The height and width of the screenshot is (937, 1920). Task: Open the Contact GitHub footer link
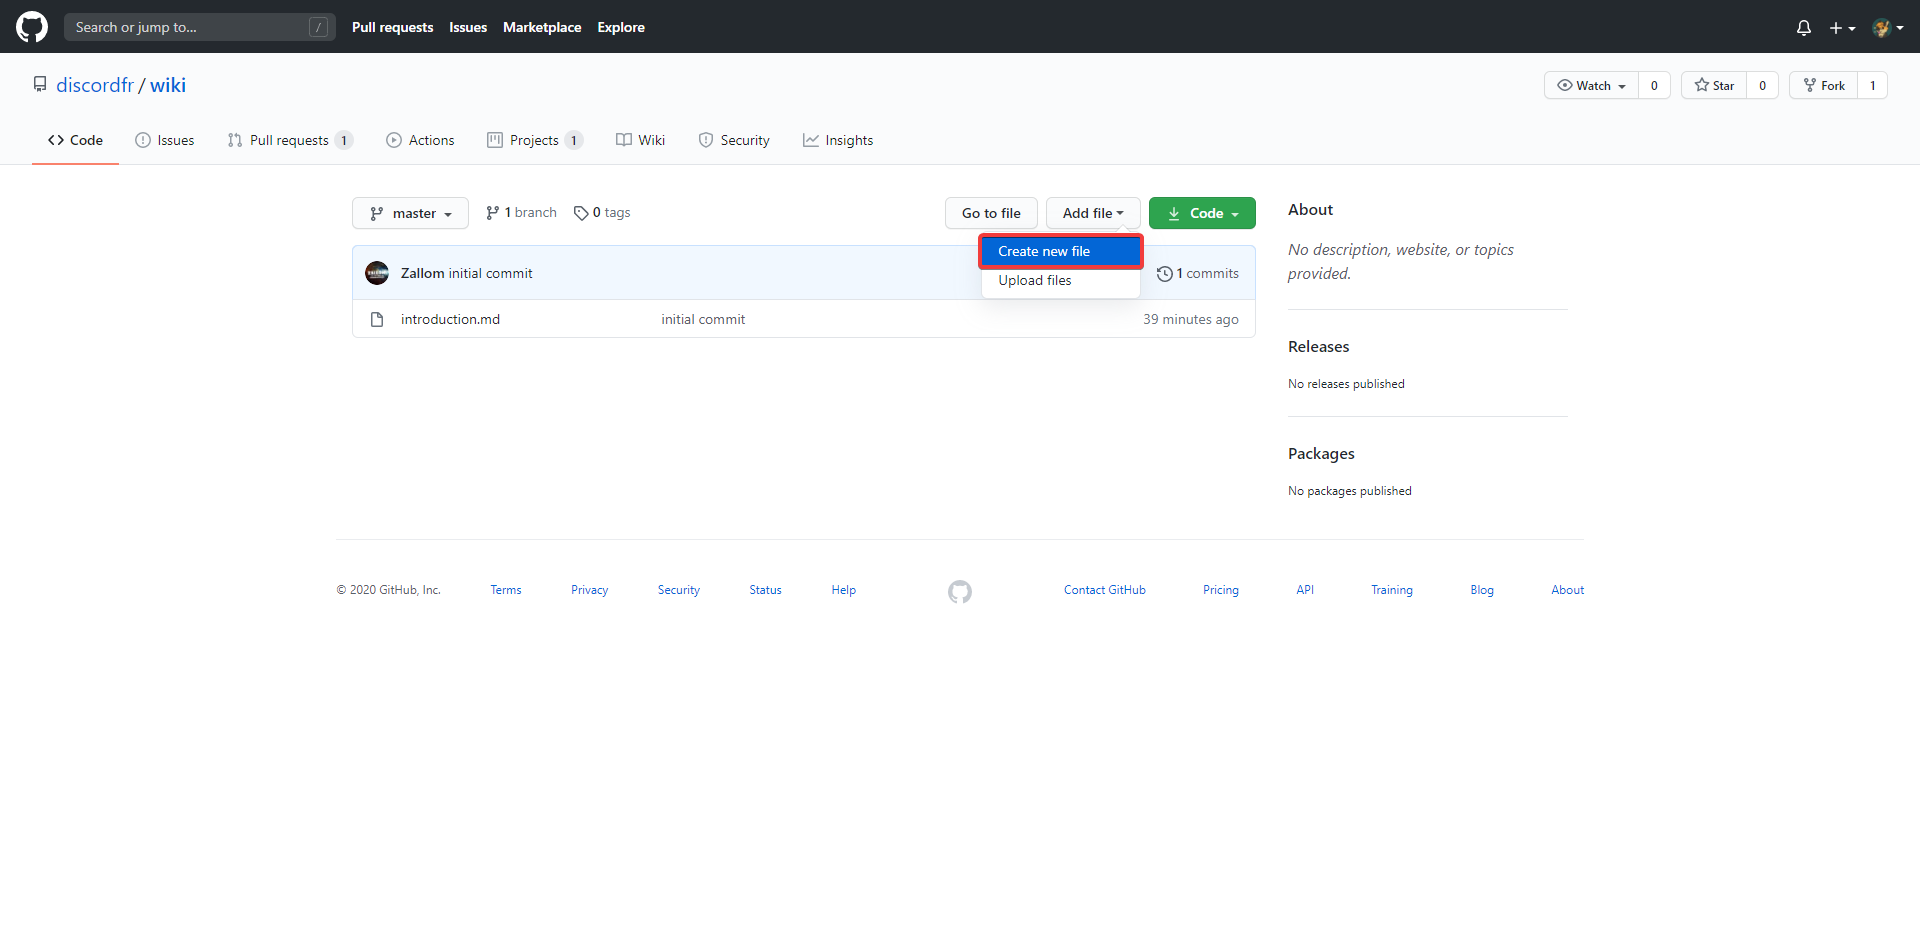coord(1105,590)
